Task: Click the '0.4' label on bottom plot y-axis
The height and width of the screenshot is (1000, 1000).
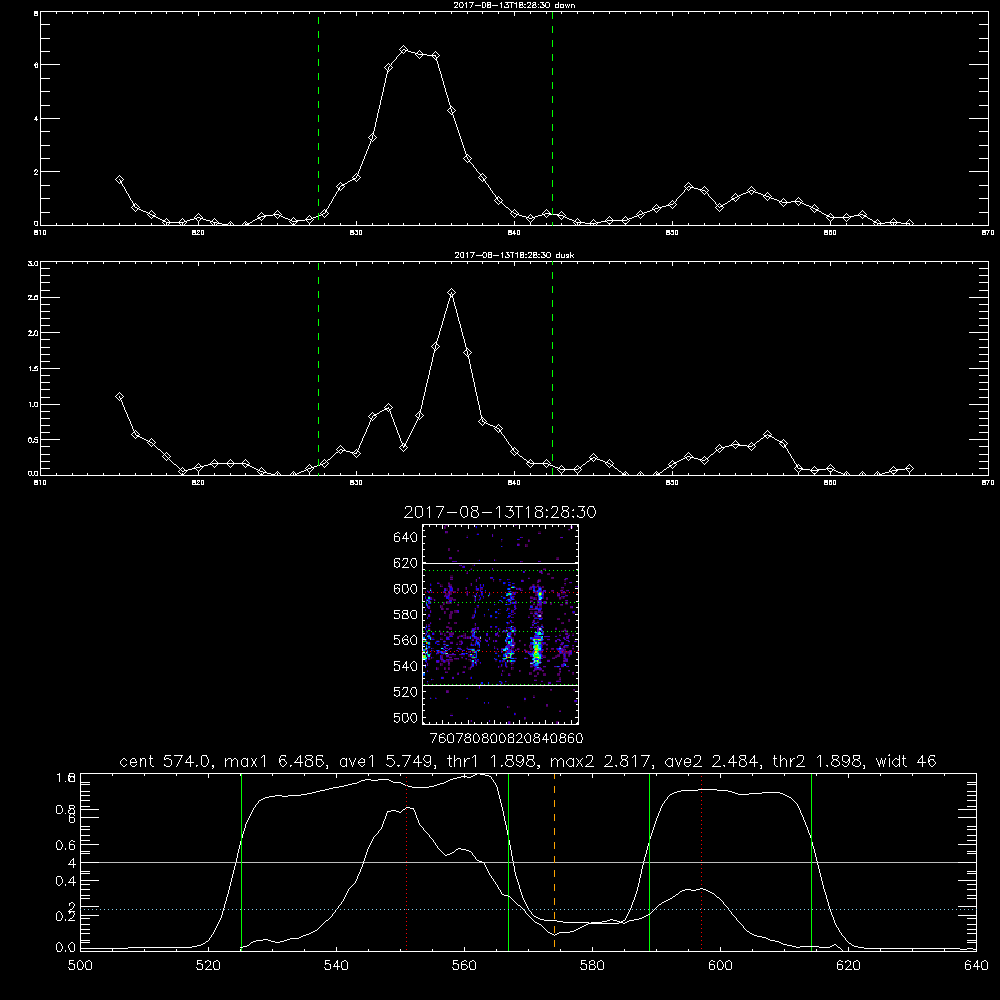Action: click(66, 881)
